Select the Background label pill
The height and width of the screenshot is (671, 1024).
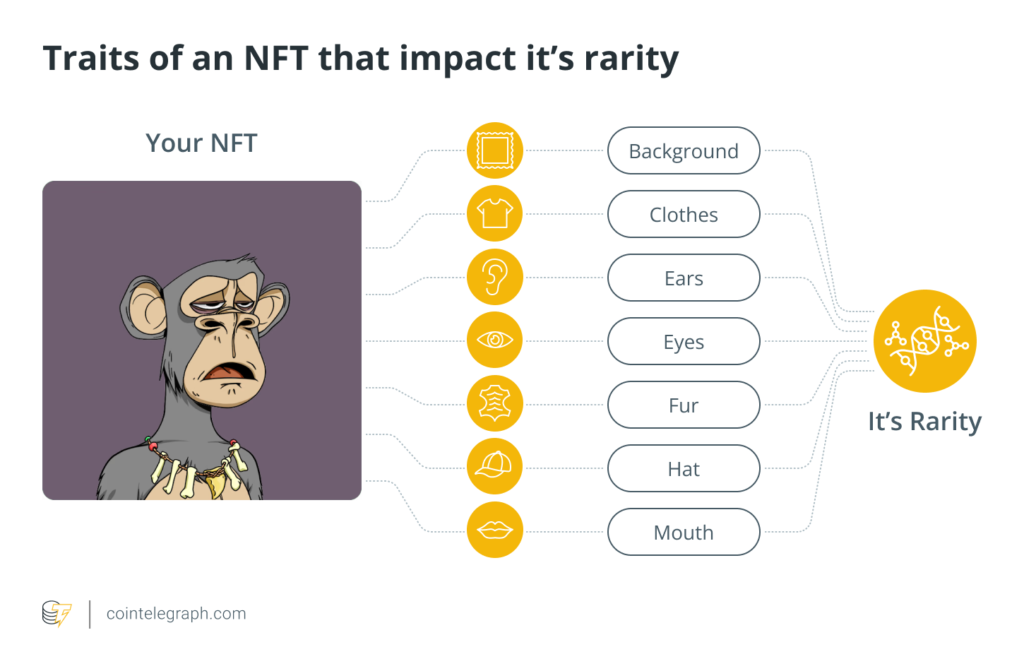(x=684, y=151)
